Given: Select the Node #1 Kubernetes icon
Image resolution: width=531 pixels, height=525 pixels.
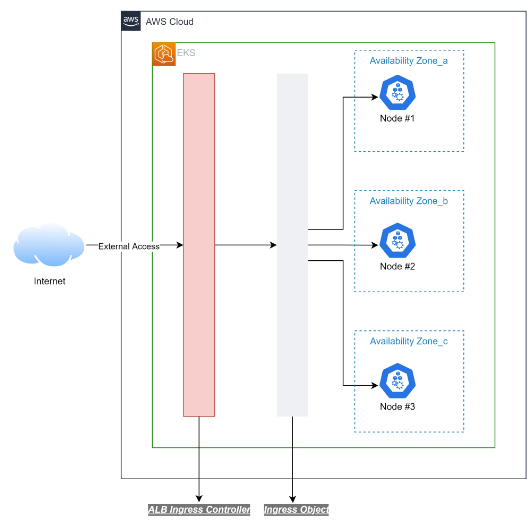Looking at the screenshot, I should pyautogui.click(x=397, y=93).
